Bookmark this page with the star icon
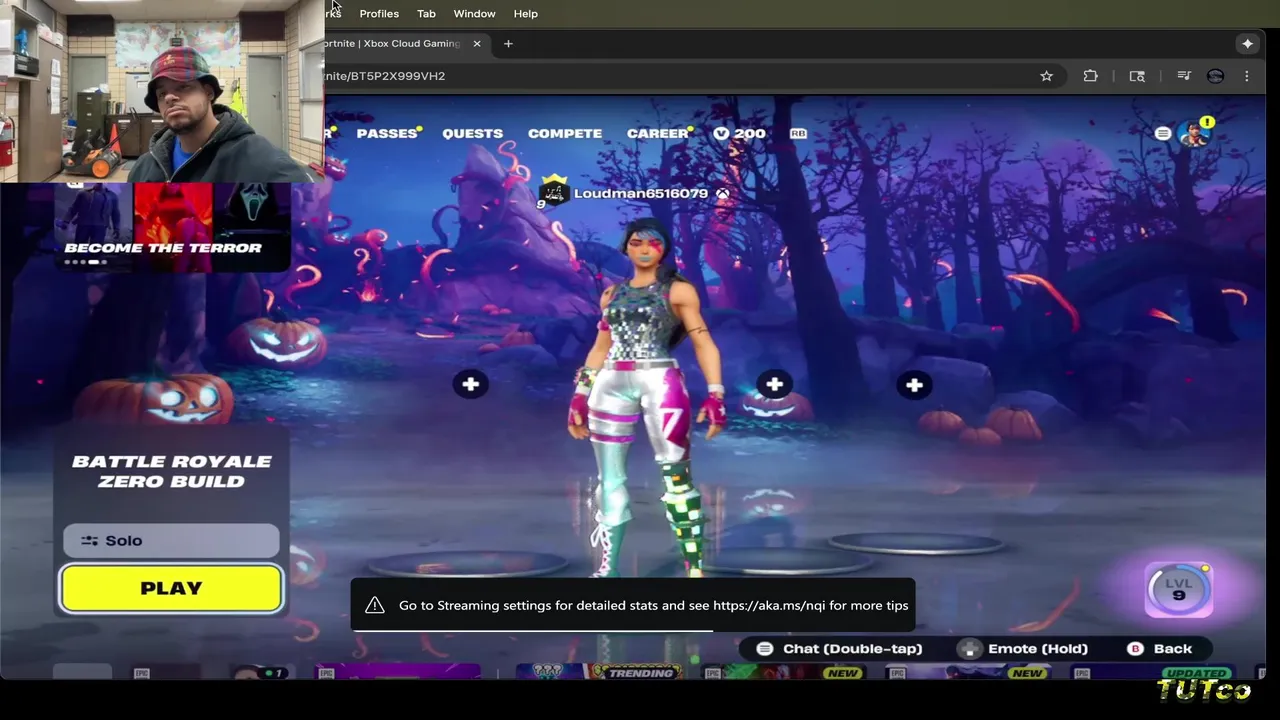Screen dimensions: 1280x720 [x=1046, y=76]
